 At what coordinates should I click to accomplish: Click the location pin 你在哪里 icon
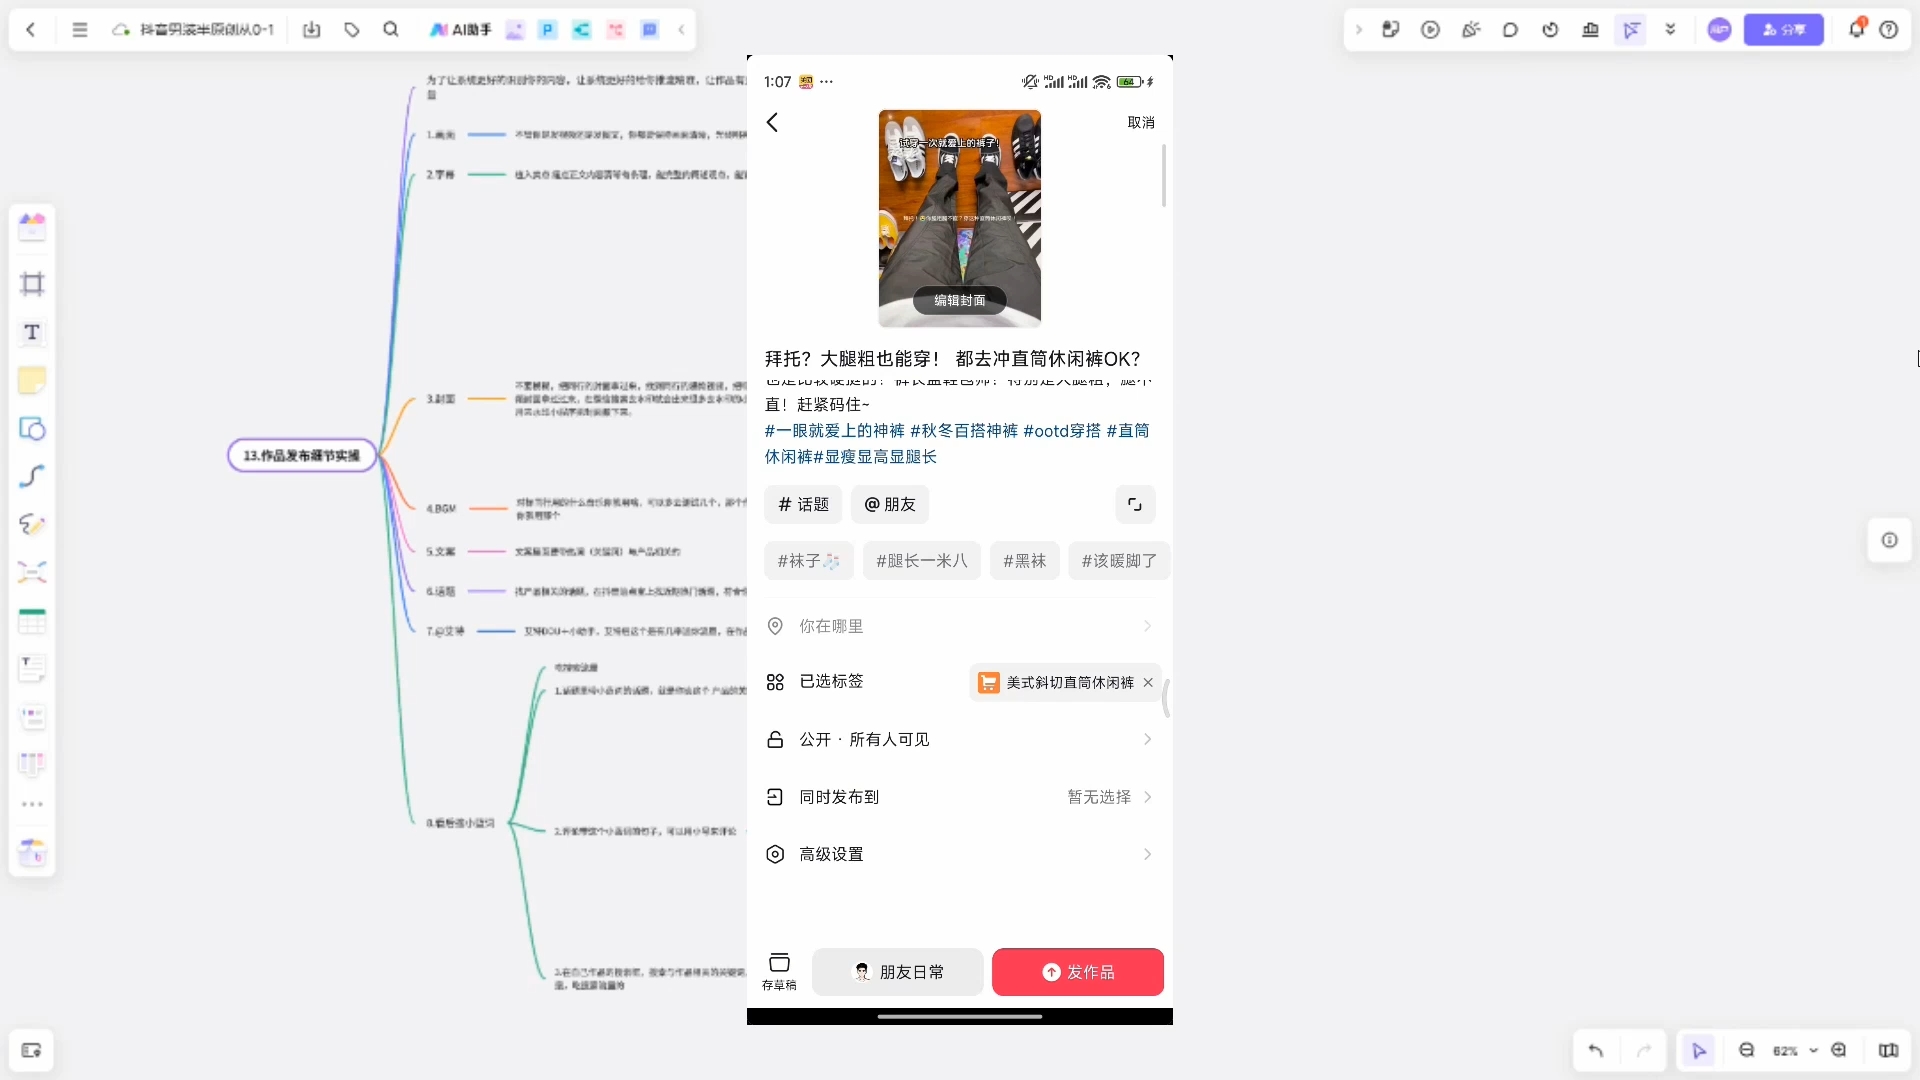[x=777, y=626]
